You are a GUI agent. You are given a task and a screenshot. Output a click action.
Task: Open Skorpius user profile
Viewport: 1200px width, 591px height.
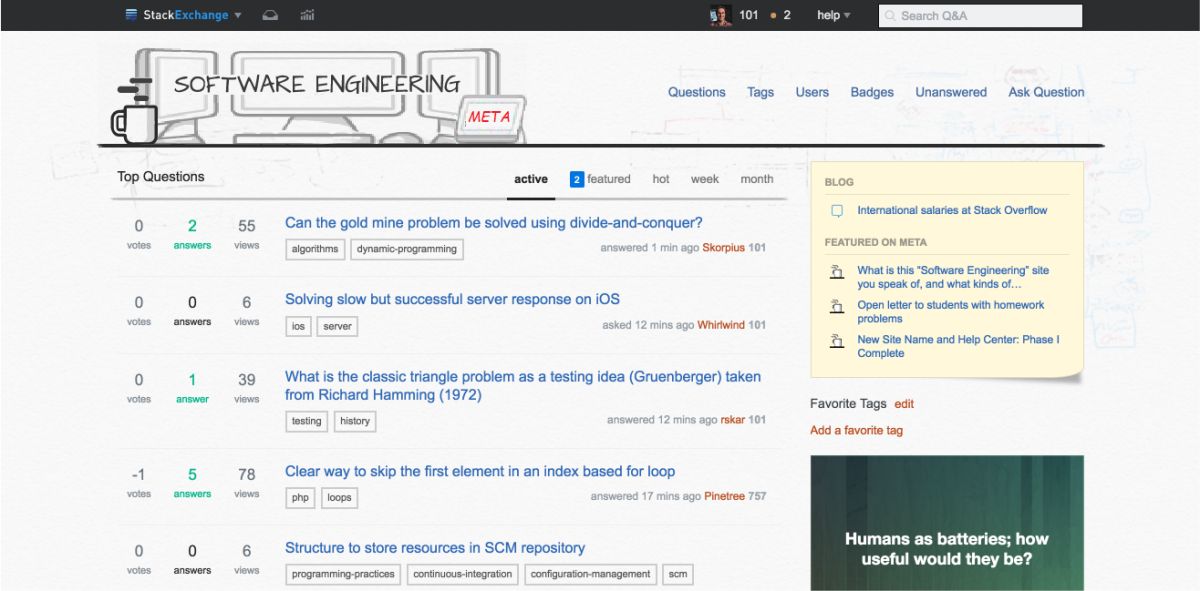point(724,248)
